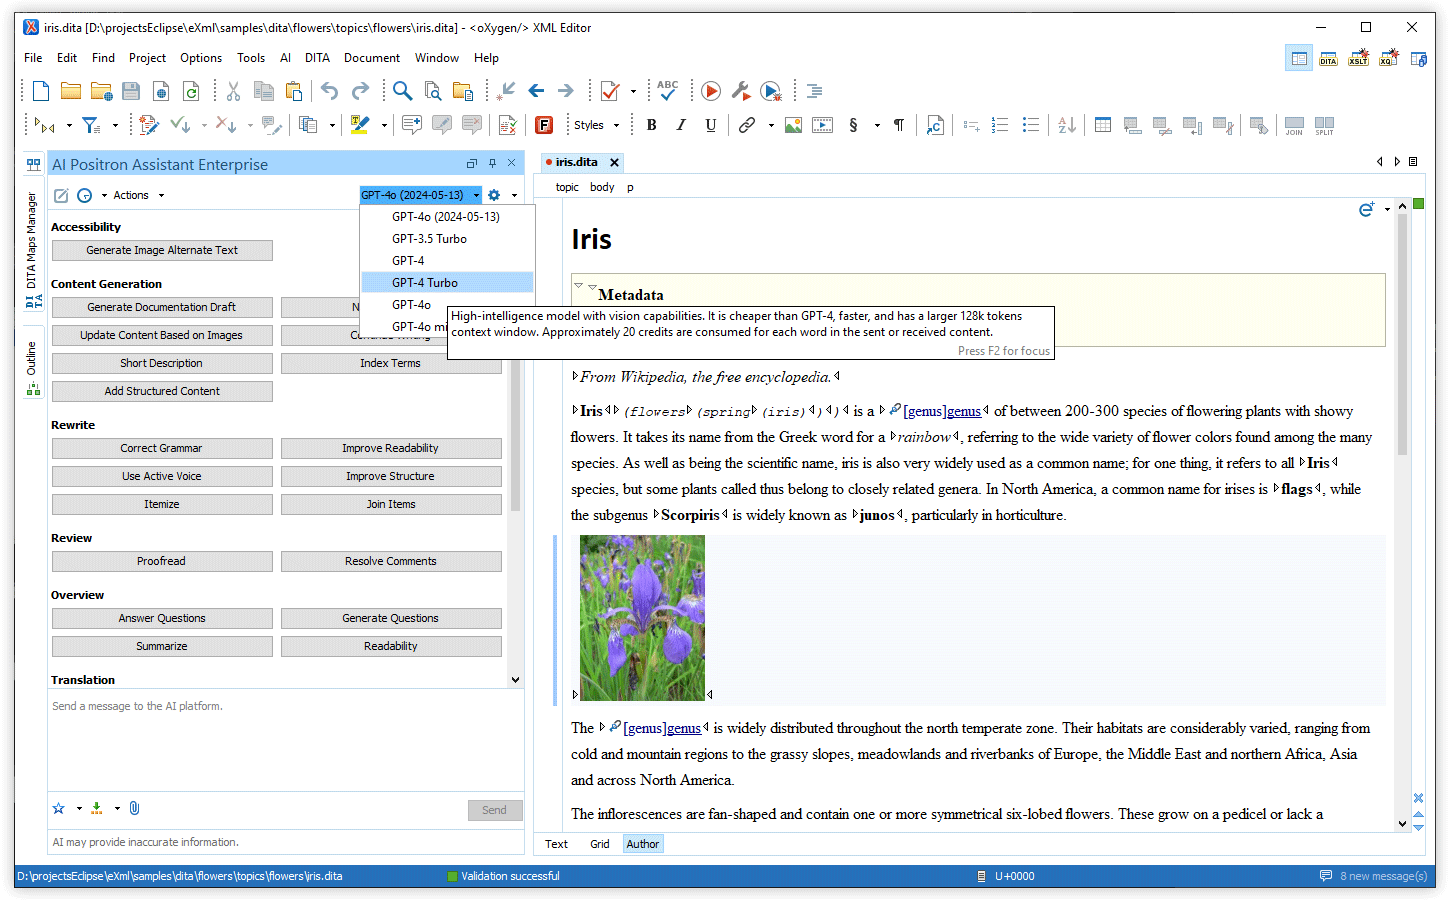1450x900 pixels.
Task: Click the Insert Section symbol icon
Action: (853, 125)
